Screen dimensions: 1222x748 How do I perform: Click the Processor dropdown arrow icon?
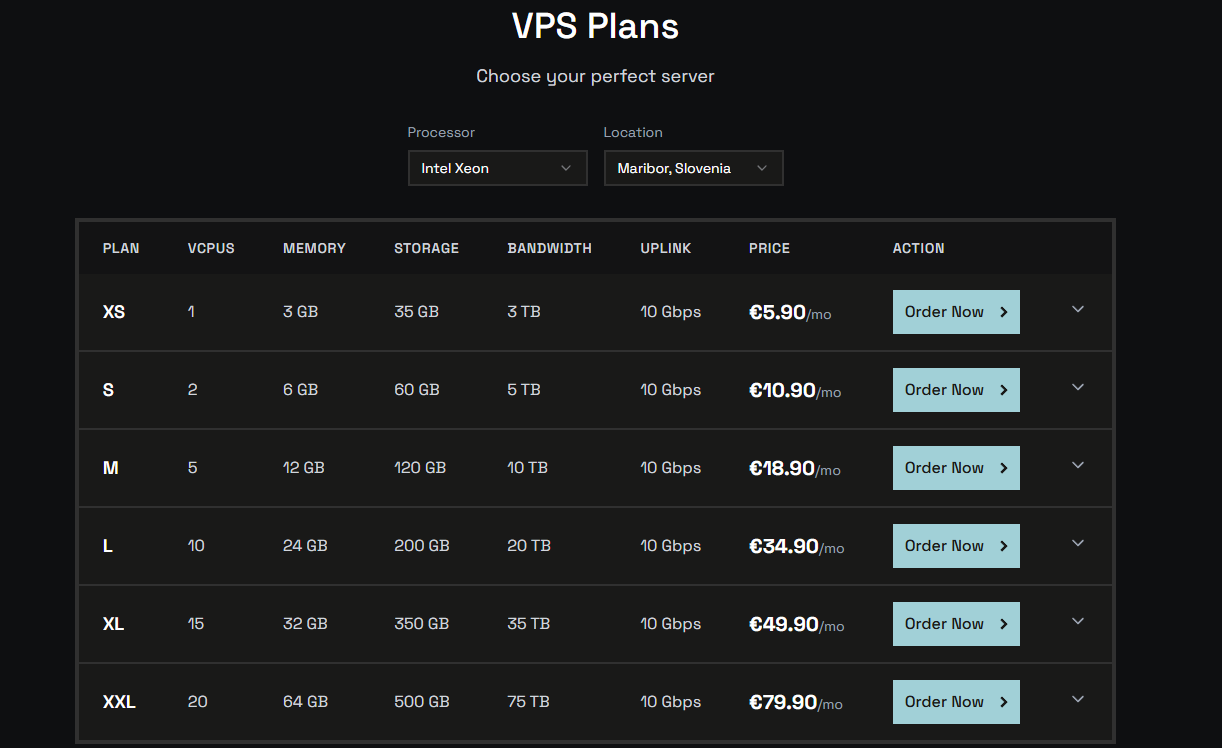(566, 168)
